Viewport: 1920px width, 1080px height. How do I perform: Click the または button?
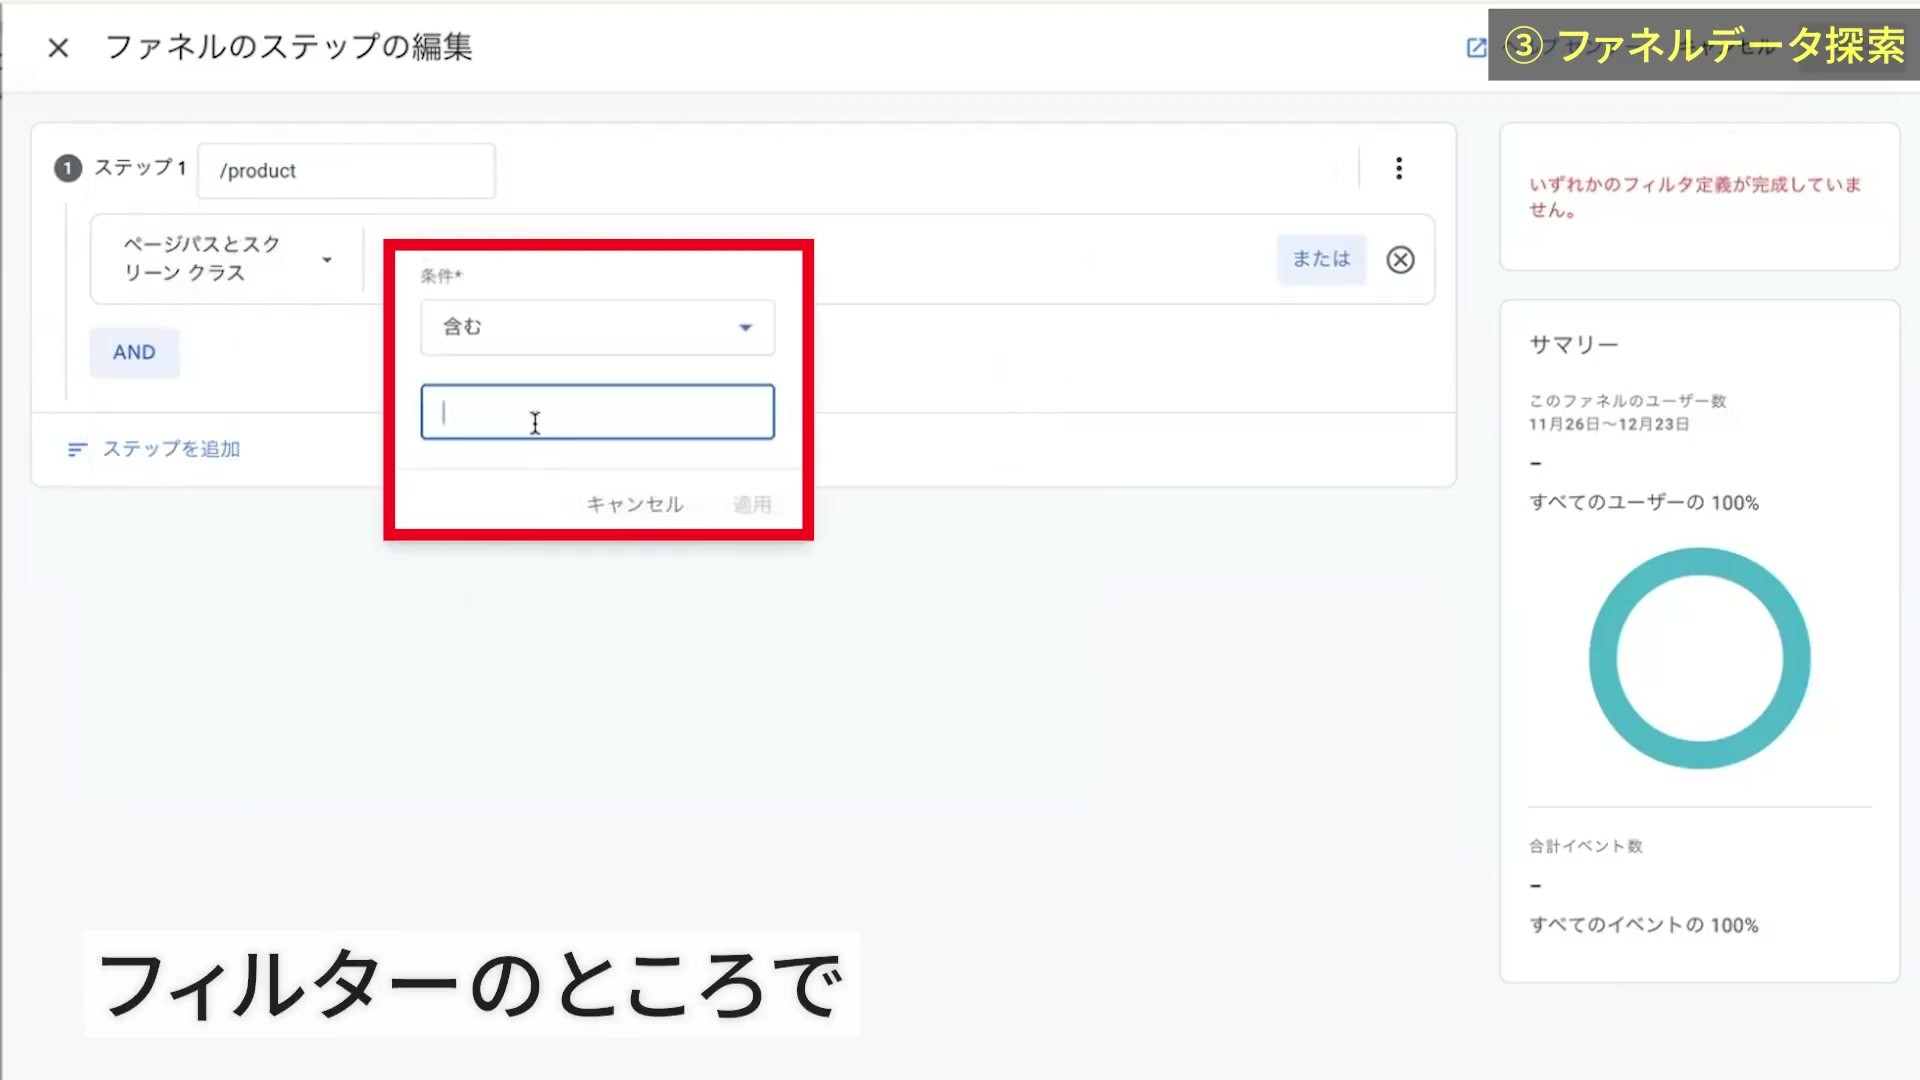1321,259
